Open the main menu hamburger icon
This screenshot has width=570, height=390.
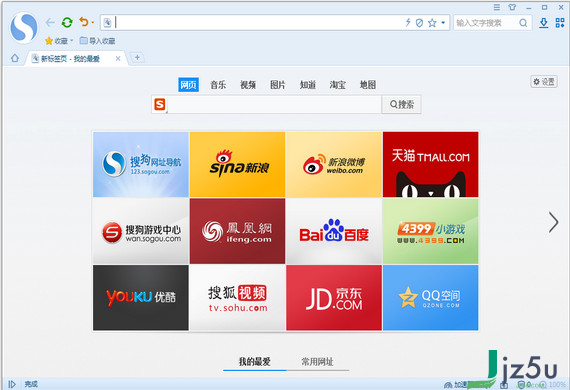pos(497,7)
